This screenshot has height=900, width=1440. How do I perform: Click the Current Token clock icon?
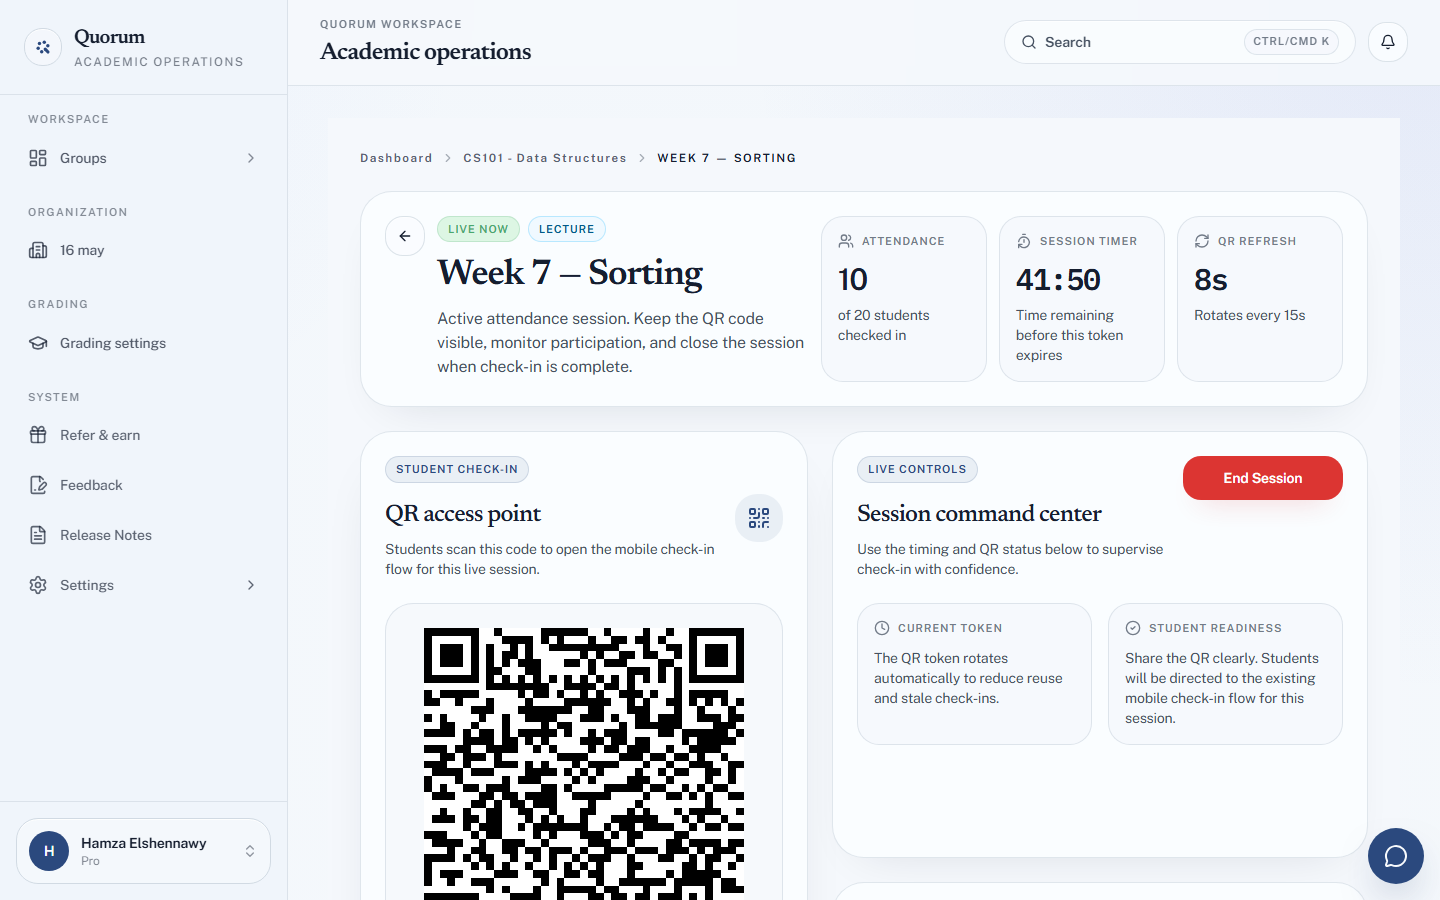click(x=882, y=628)
